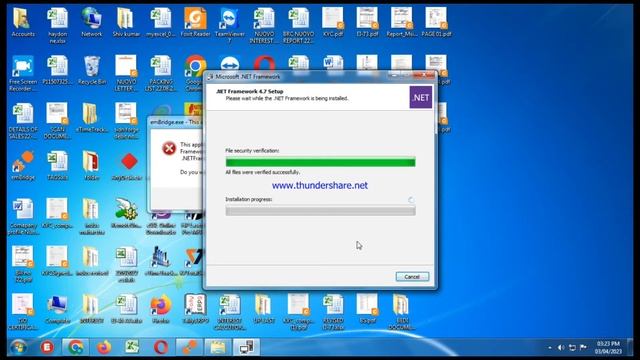Cancel the .NET Framework installation
The width and height of the screenshot is (640, 360).
[x=412, y=277]
